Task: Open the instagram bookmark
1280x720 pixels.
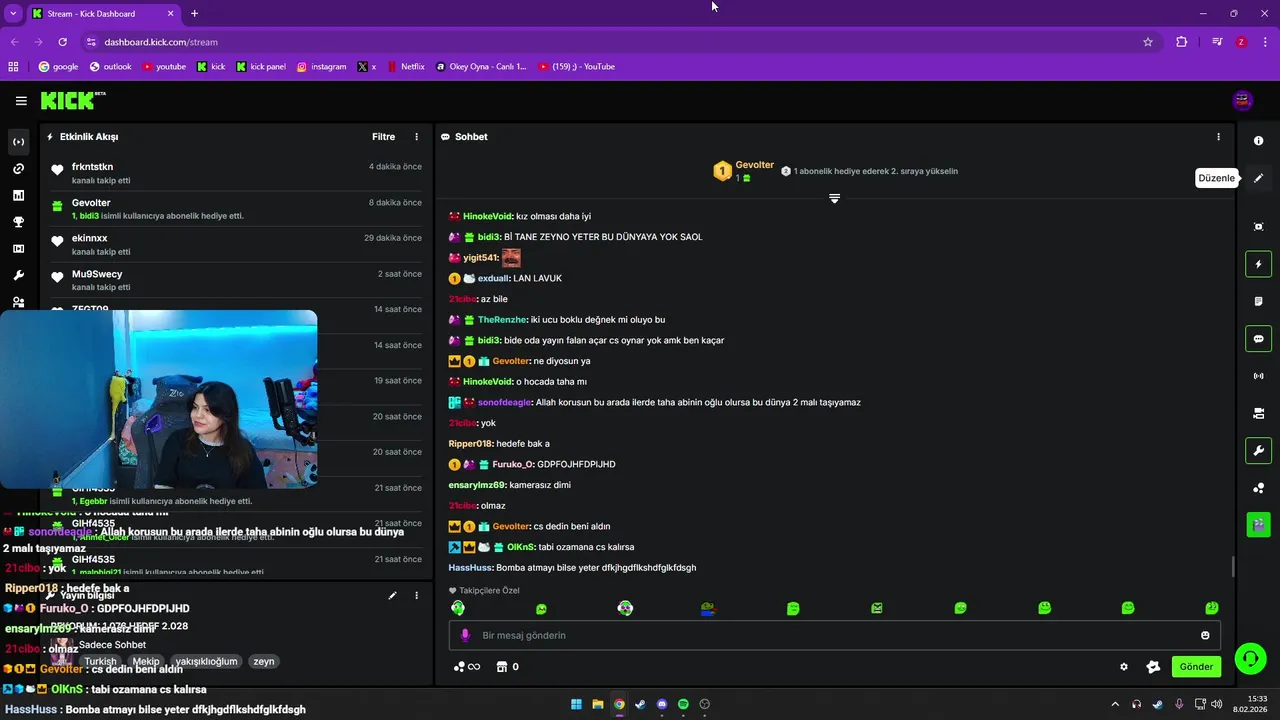Action: pos(321,67)
